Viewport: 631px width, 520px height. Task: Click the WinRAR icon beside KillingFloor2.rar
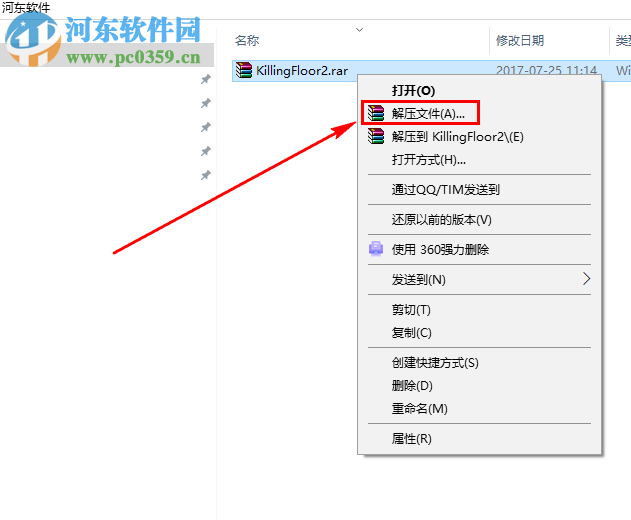[x=244, y=70]
